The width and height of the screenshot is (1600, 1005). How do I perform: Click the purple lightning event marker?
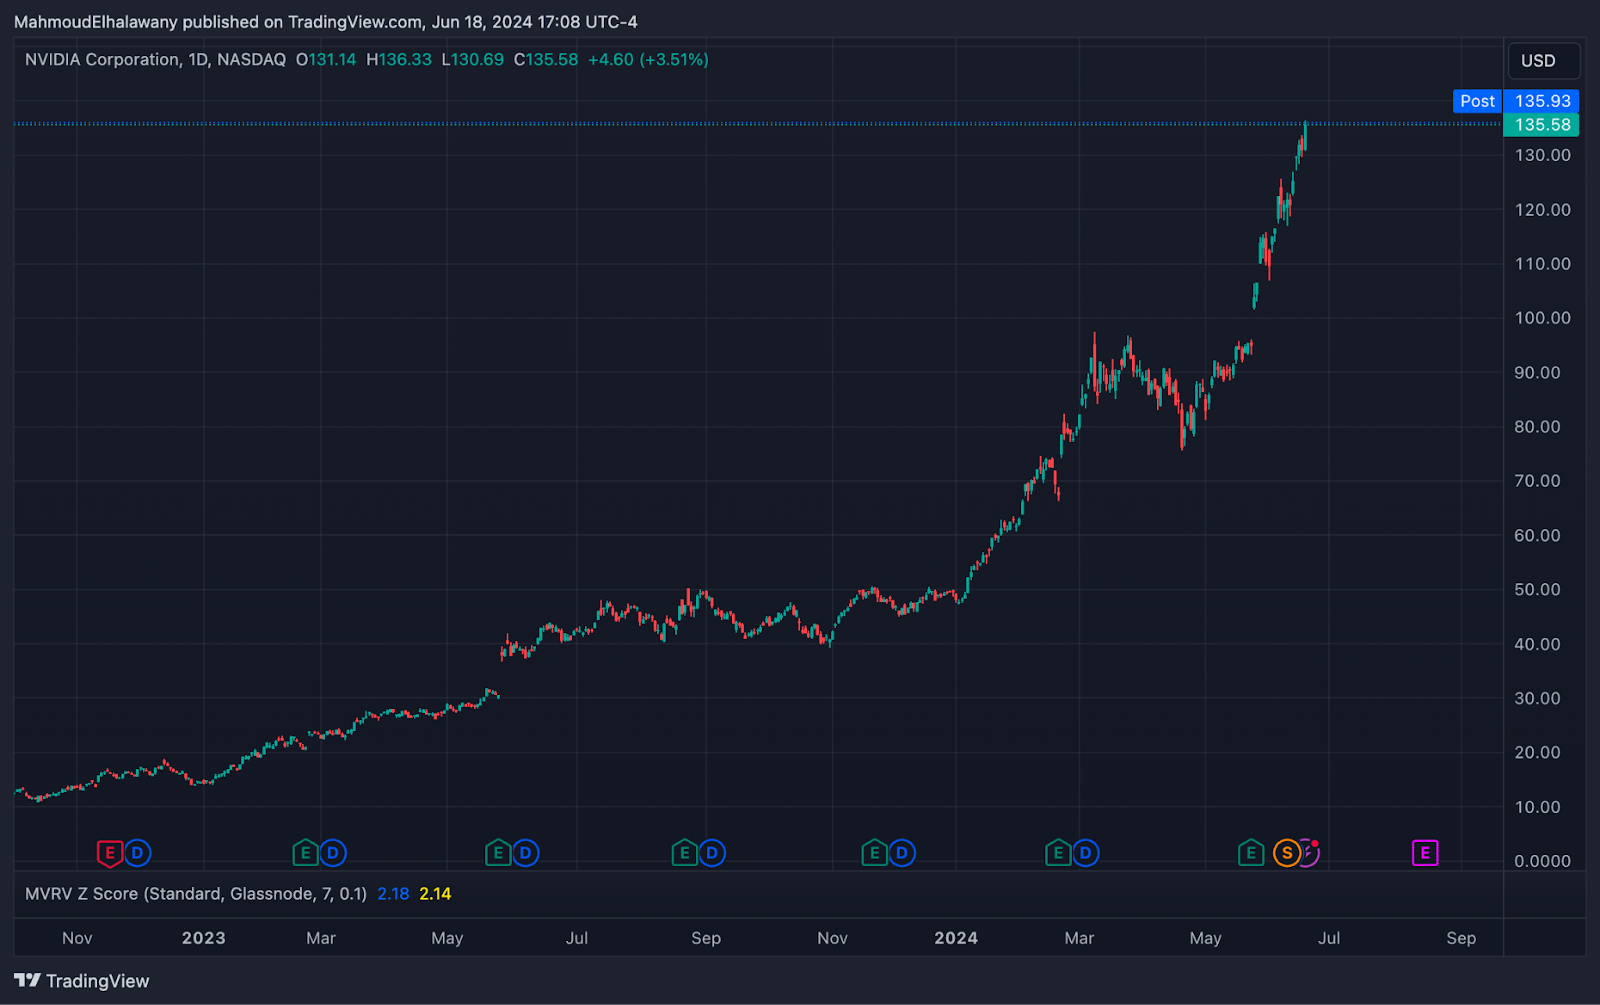coord(1310,853)
